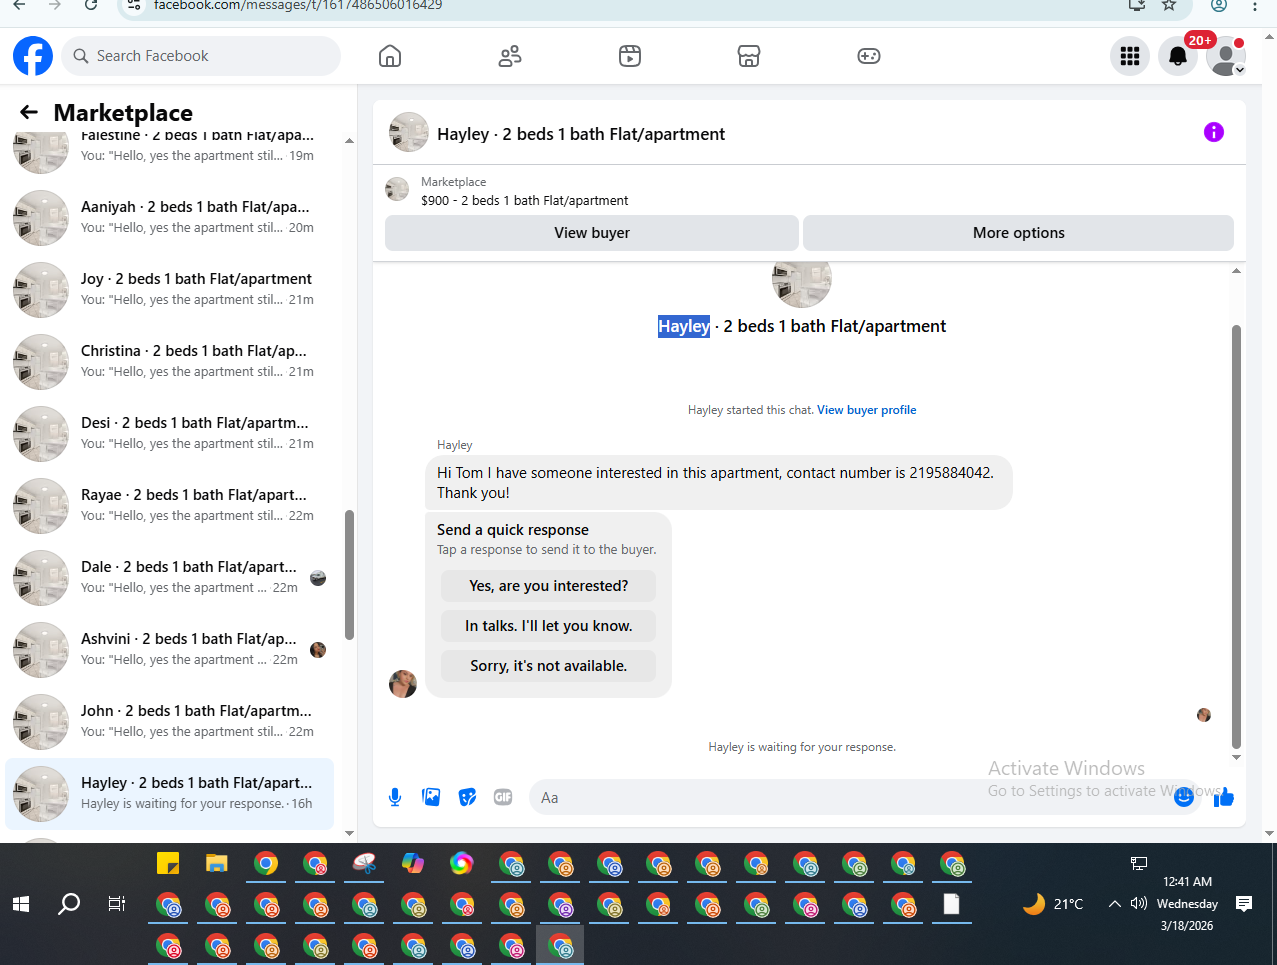Open conversation info purple icon

(1214, 132)
